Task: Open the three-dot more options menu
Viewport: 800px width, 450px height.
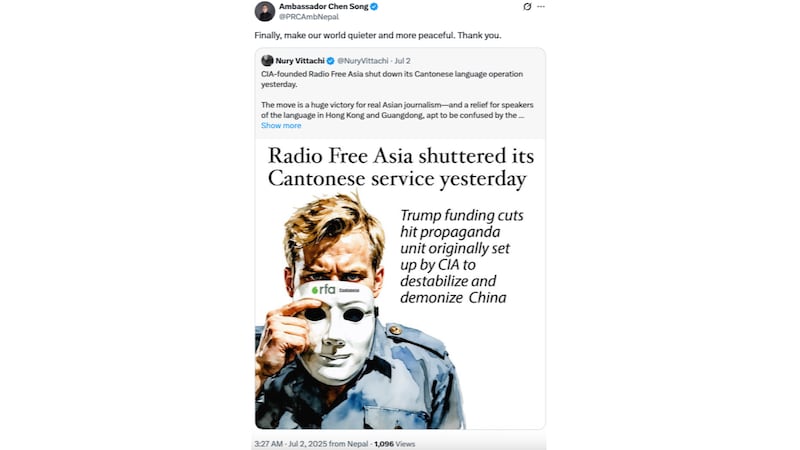Action: (541, 7)
